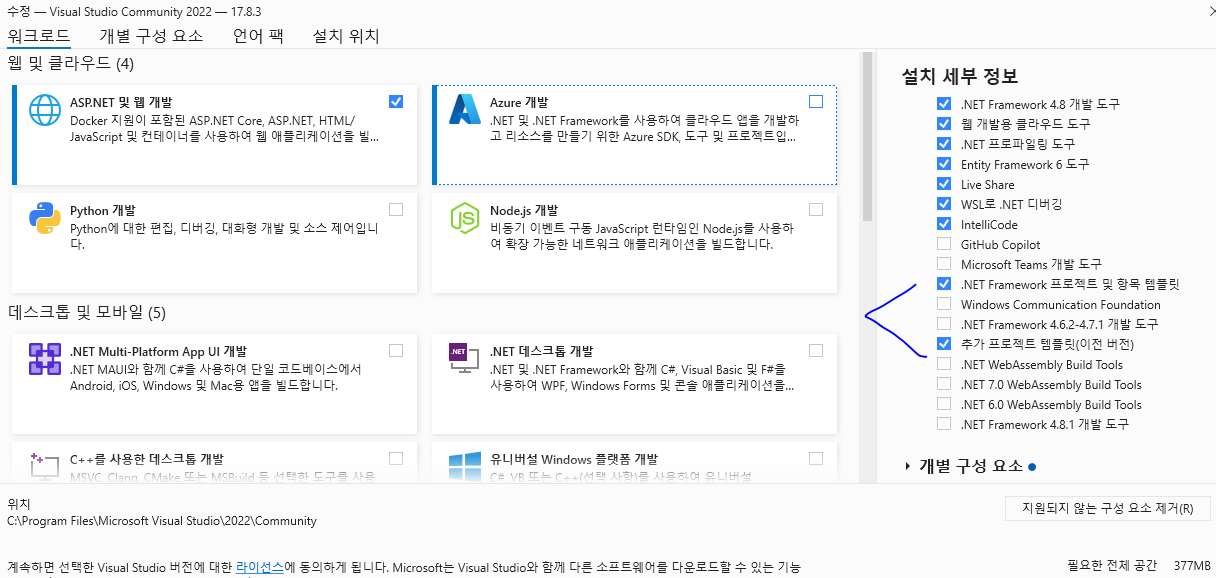Uncheck the Live Share component

coord(944,184)
